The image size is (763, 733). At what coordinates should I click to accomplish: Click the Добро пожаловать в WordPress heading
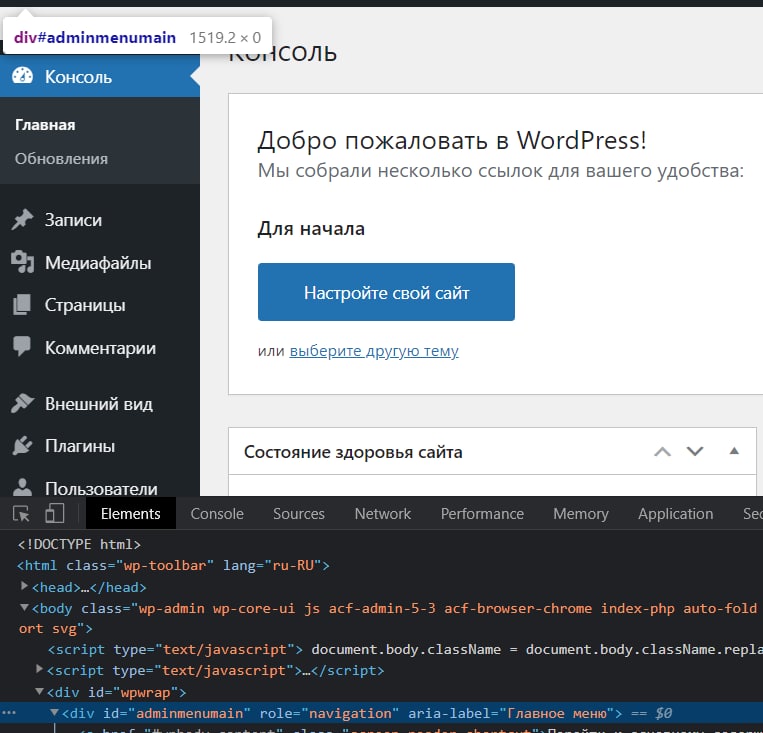(452, 140)
